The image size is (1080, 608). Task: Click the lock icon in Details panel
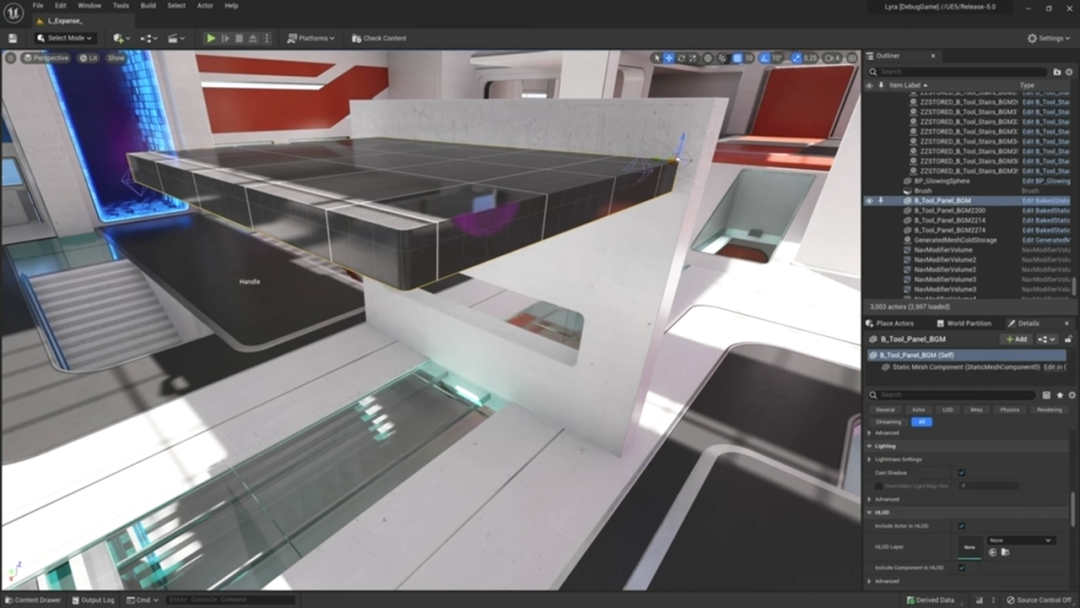1068,339
